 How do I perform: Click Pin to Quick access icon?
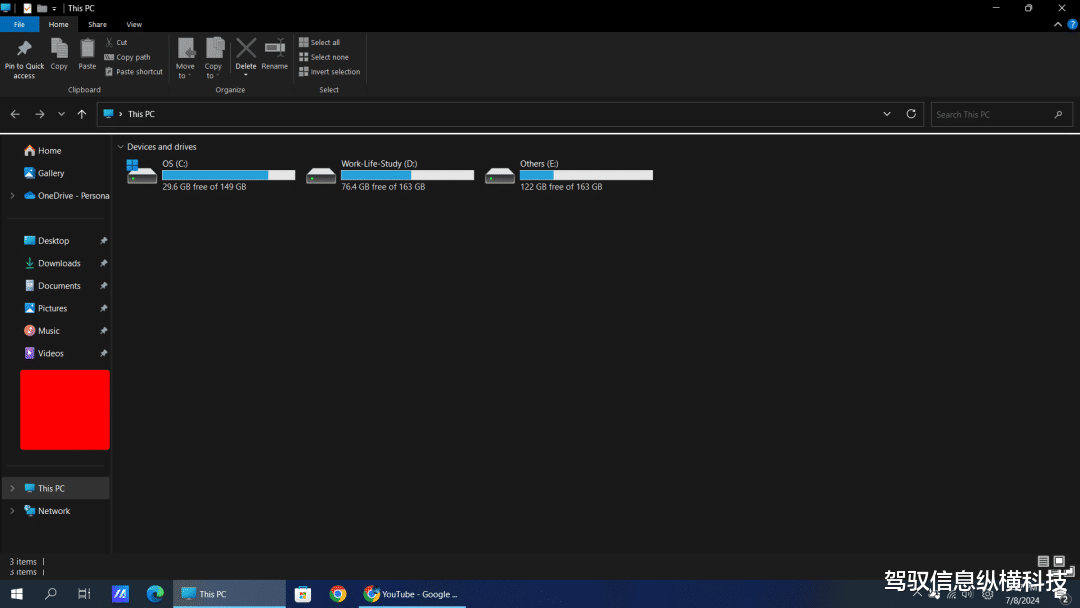pos(24,58)
